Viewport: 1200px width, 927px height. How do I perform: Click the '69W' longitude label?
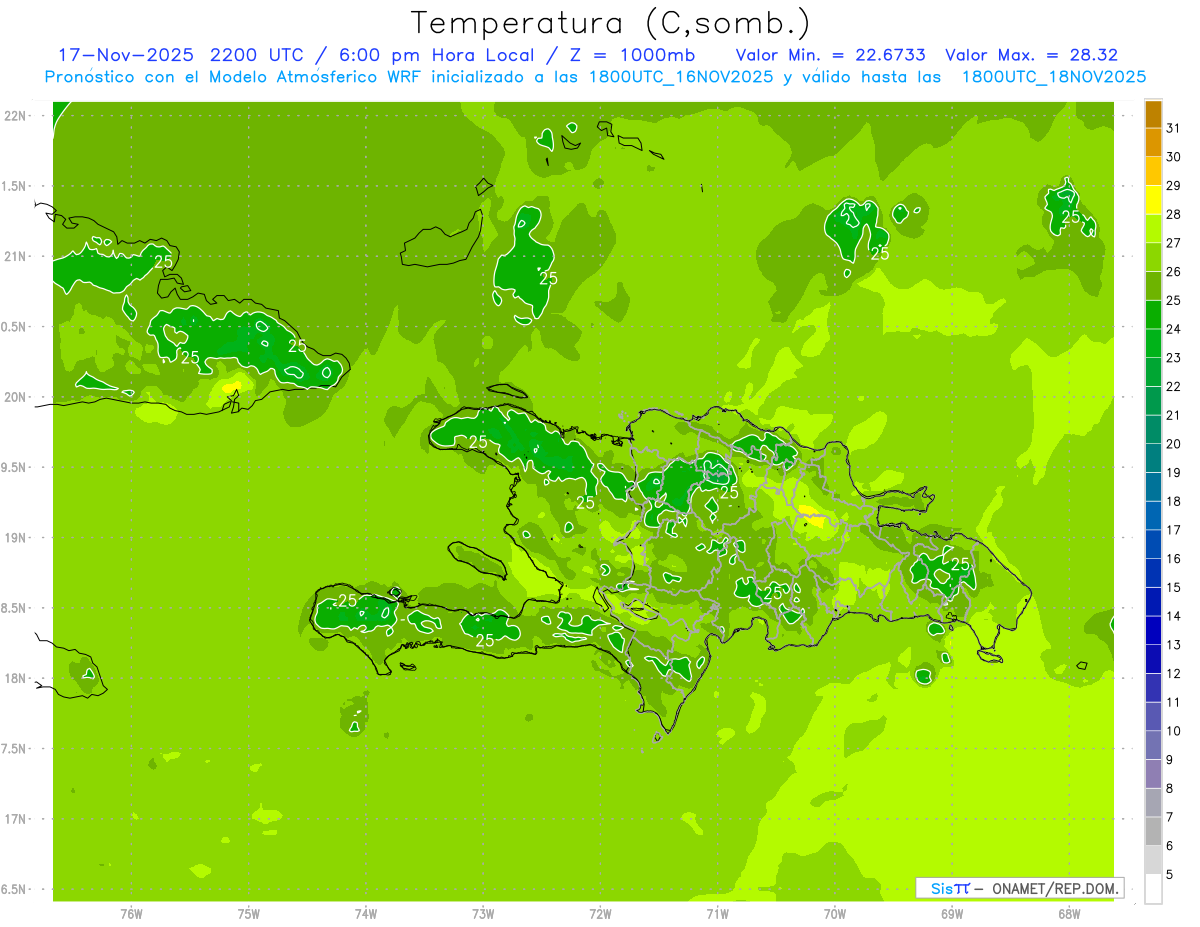click(952, 913)
